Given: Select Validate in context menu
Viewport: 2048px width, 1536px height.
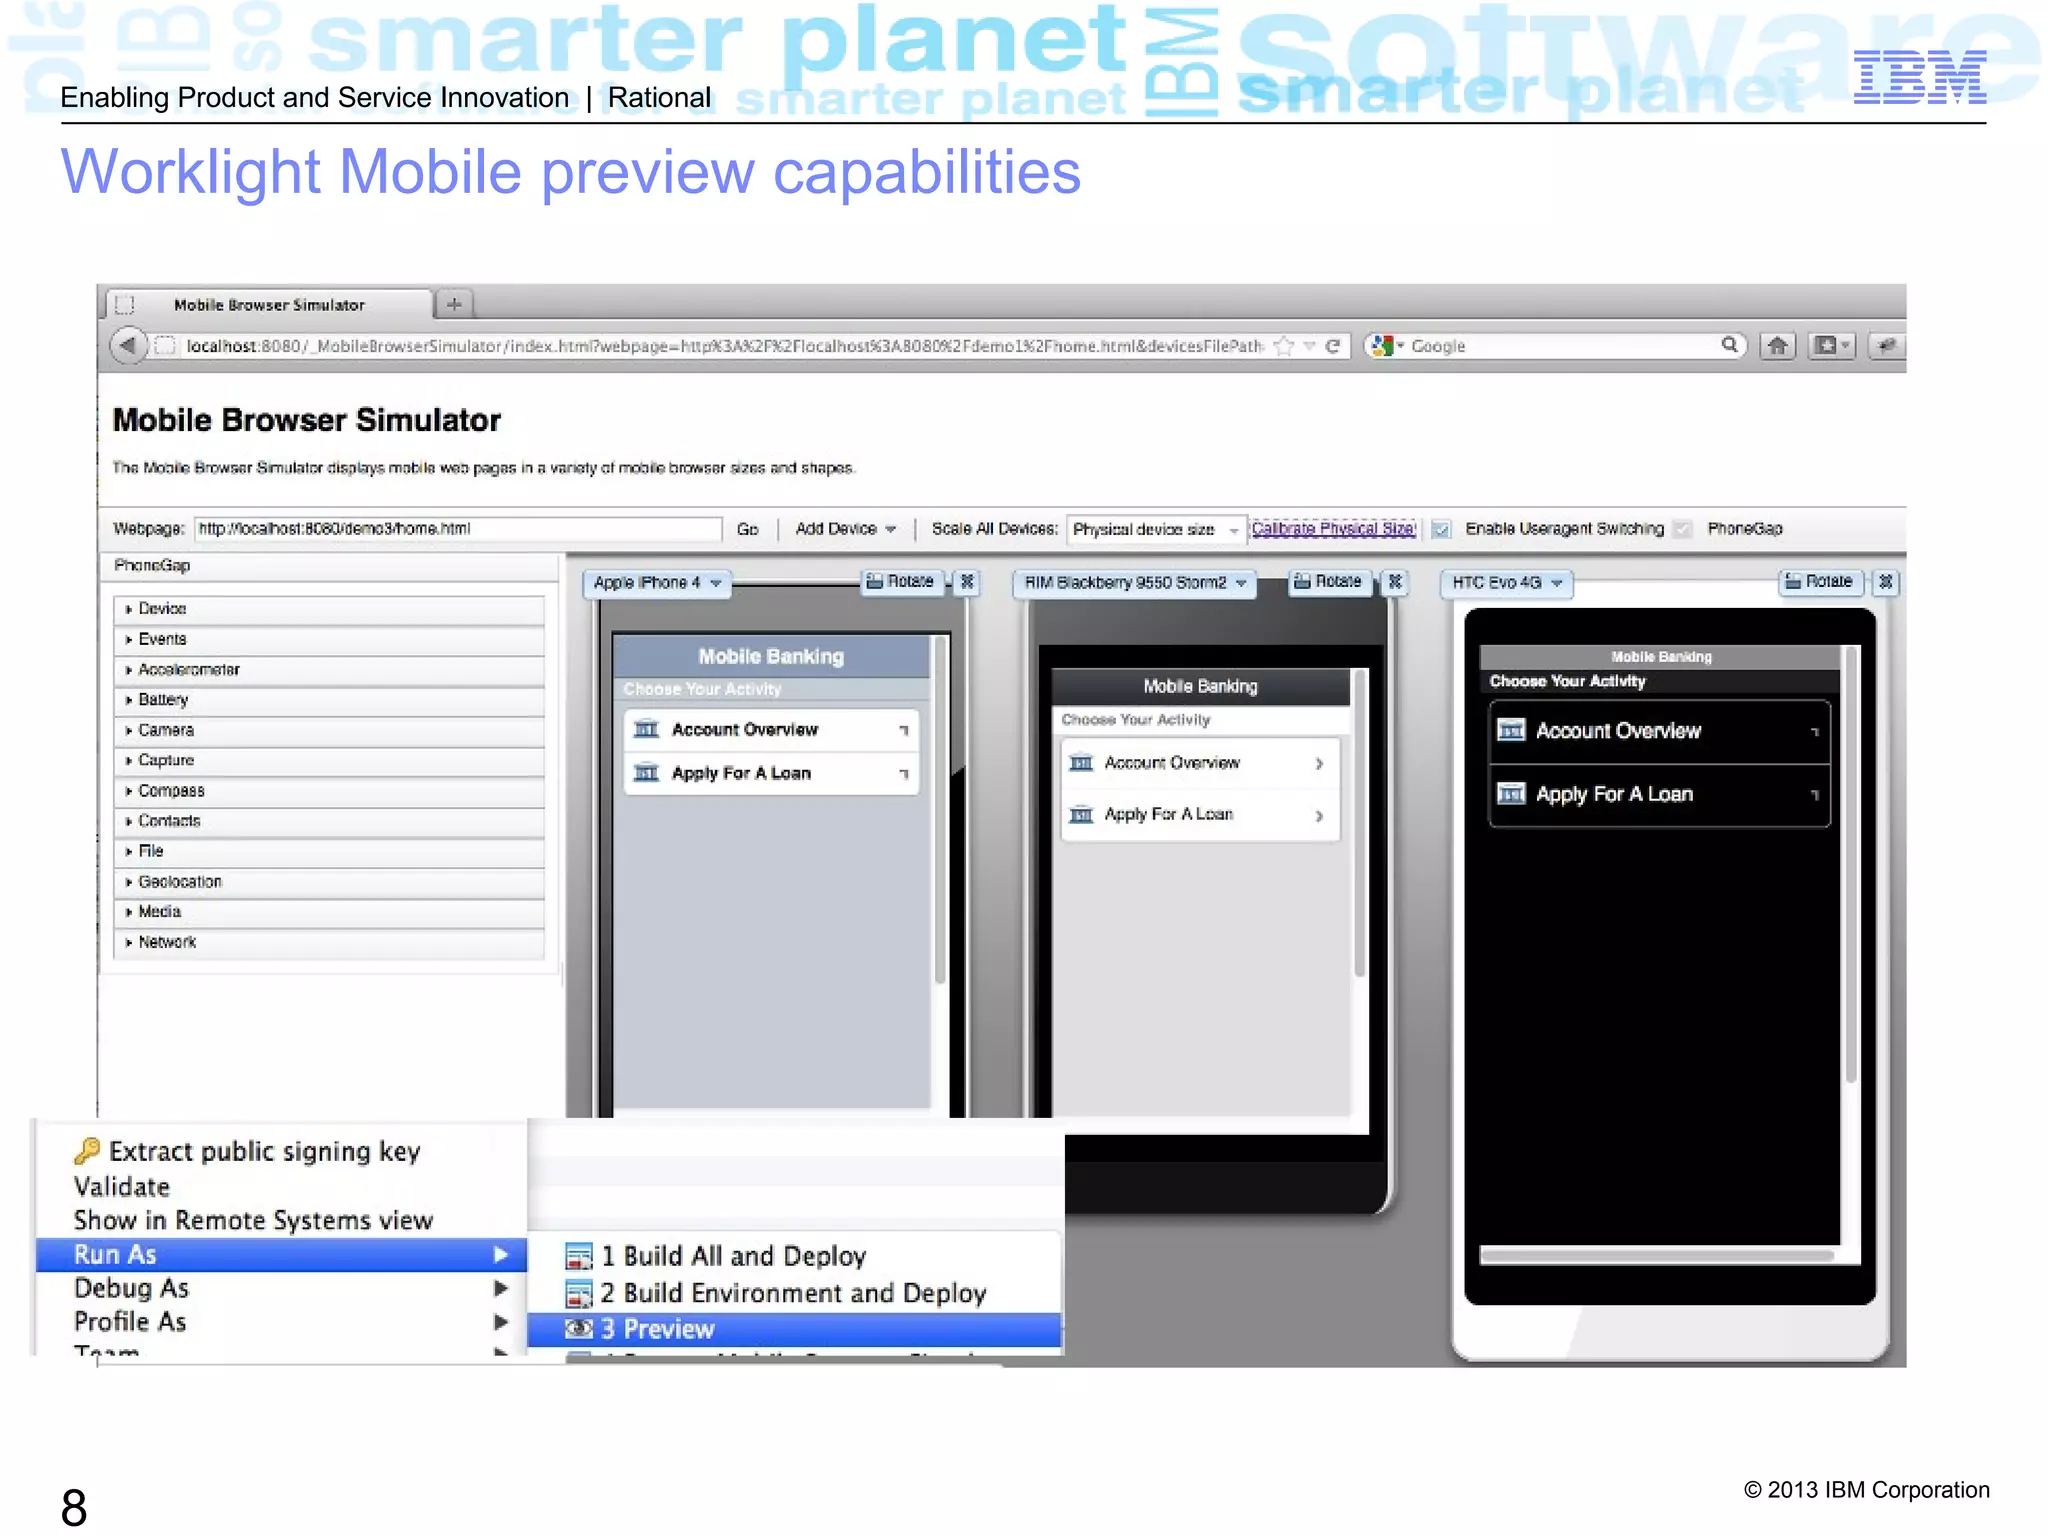Looking at the screenshot, I should point(122,1187).
